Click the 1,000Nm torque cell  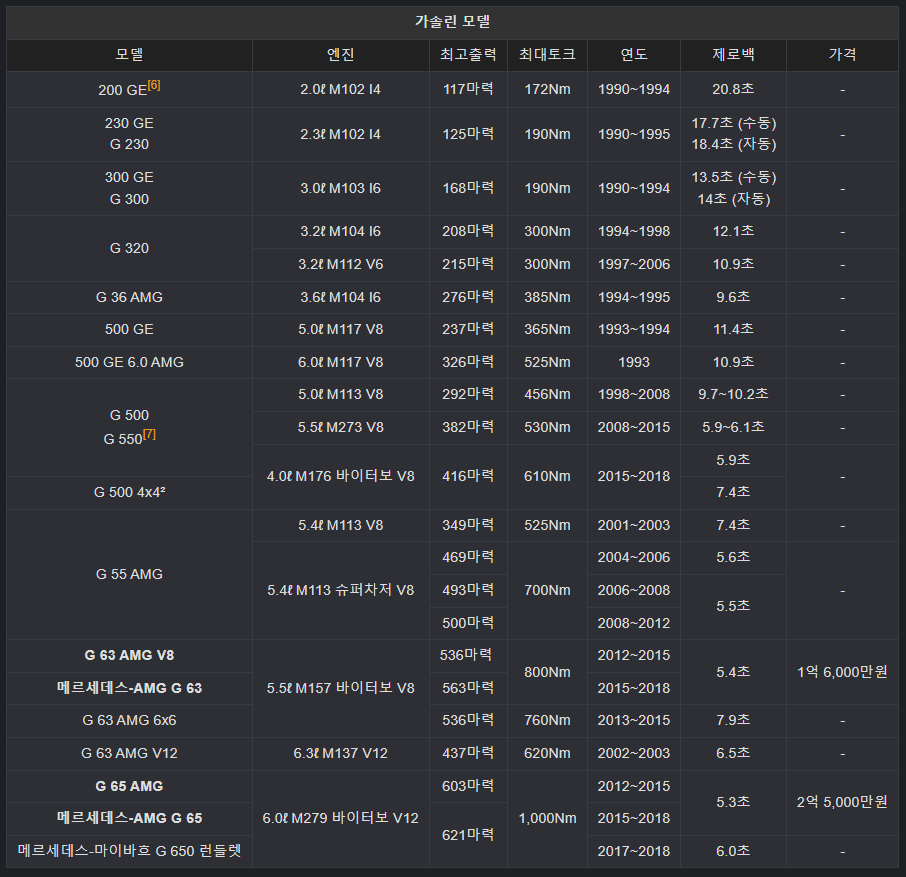click(547, 819)
